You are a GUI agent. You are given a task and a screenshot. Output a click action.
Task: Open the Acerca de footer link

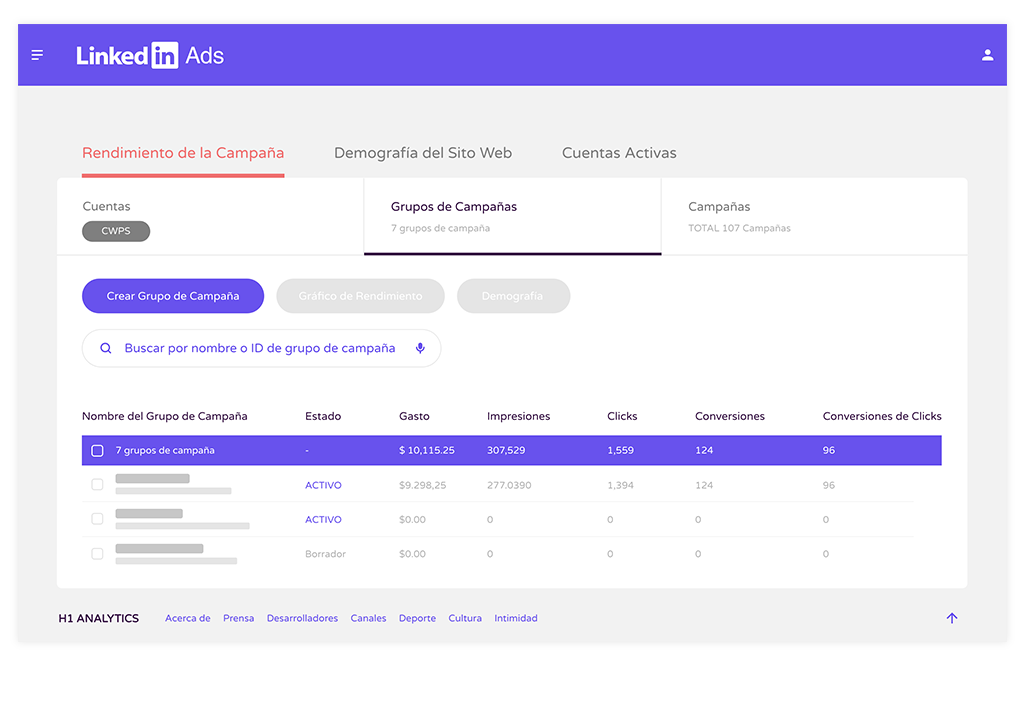[x=188, y=618]
